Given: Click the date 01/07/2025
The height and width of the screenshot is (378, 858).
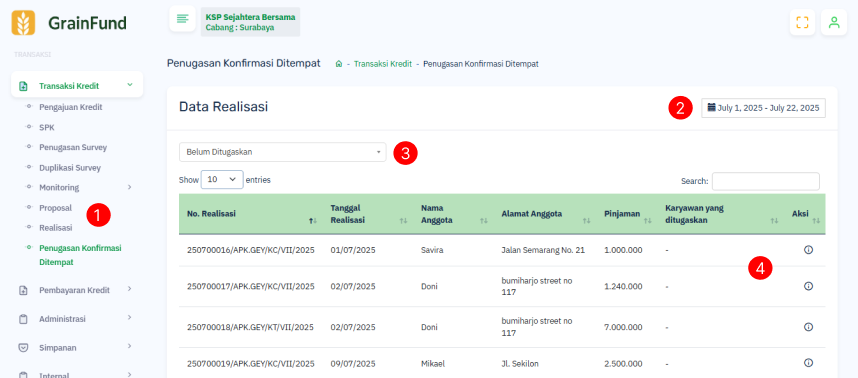Looking at the screenshot, I should point(353,250).
